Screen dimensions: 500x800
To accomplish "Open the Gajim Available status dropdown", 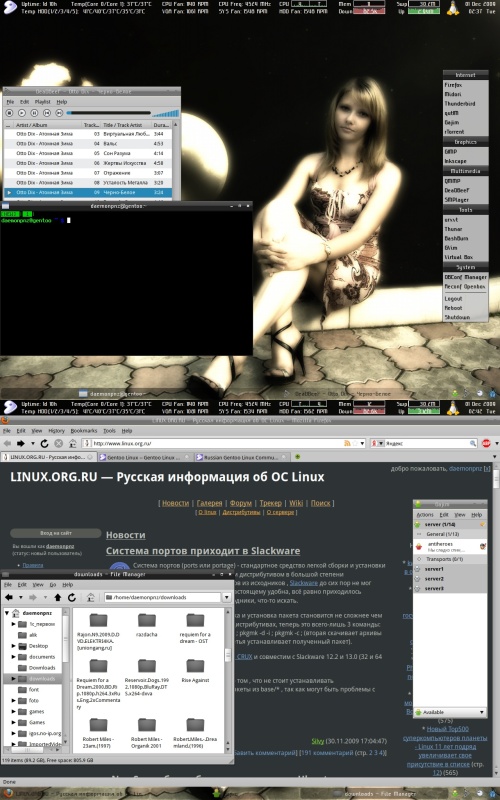I will [450, 712].
